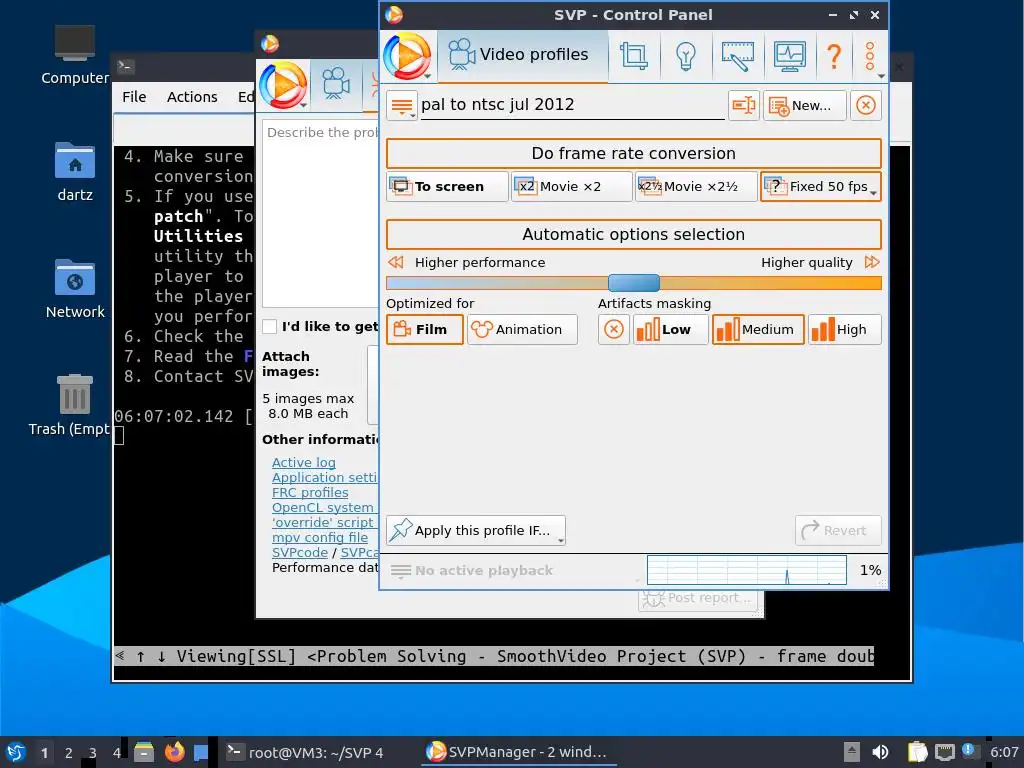Toggle Do frame rate conversion
Screen dimensions: 1024x768
click(633, 153)
